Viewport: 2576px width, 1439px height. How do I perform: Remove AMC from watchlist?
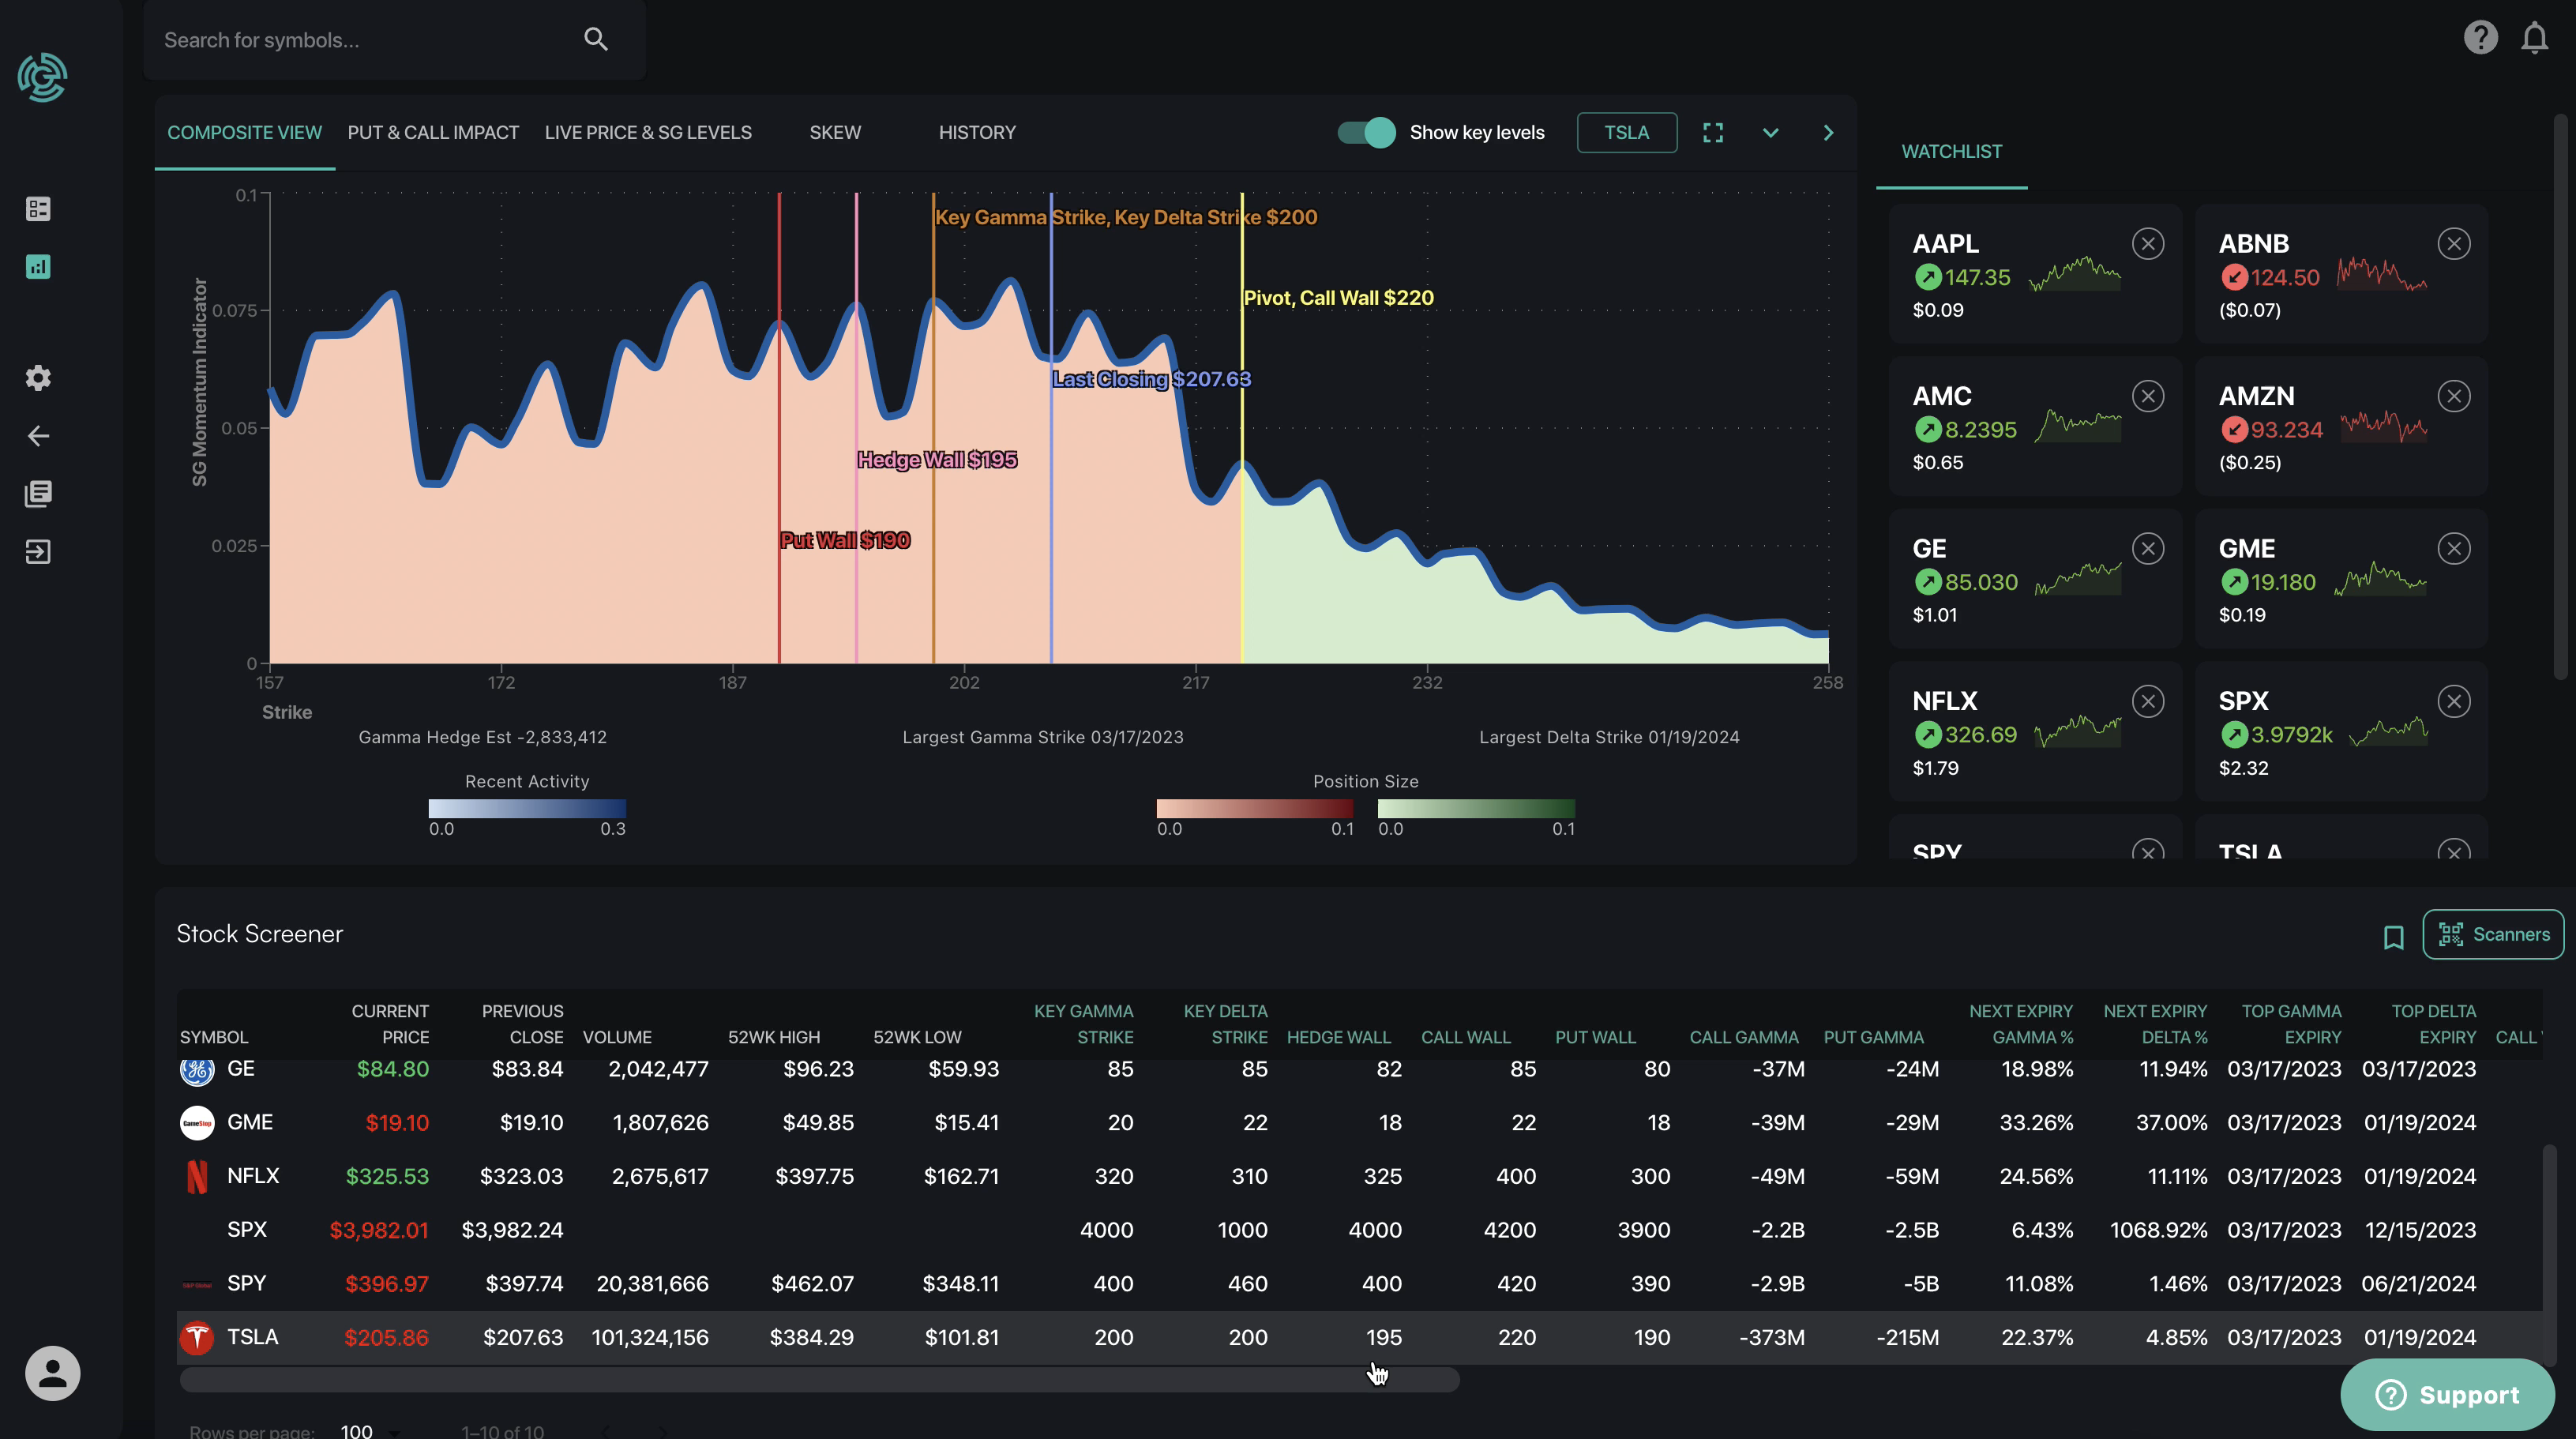pyautogui.click(x=2148, y=396)
